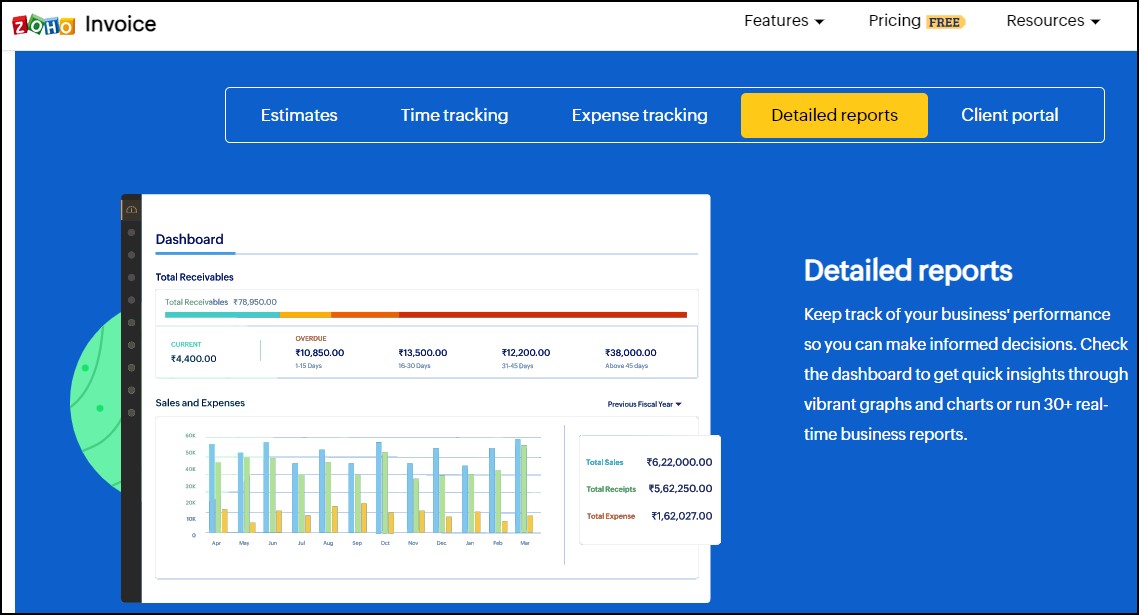Click the CURRENT ₹4,400.00 amount
This screenshot has height=615, width=1139.
(x=193, y=359)
